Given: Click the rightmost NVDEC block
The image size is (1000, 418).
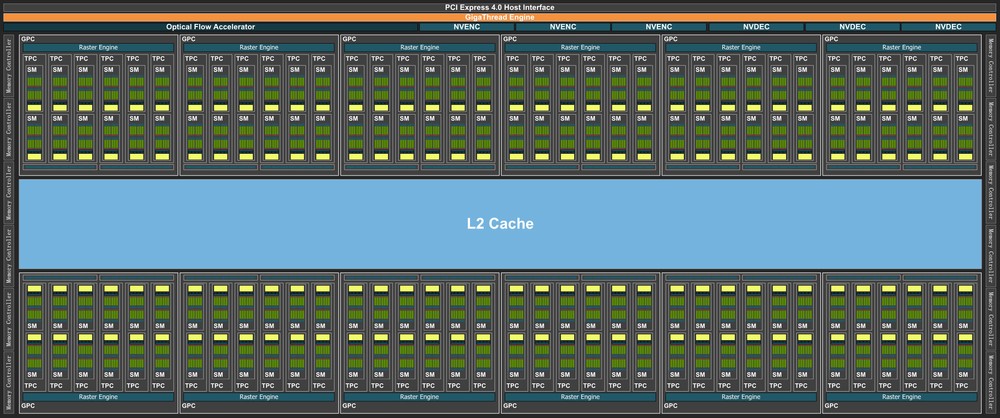Looking at the screenshot, I should [x=948, y=27].
